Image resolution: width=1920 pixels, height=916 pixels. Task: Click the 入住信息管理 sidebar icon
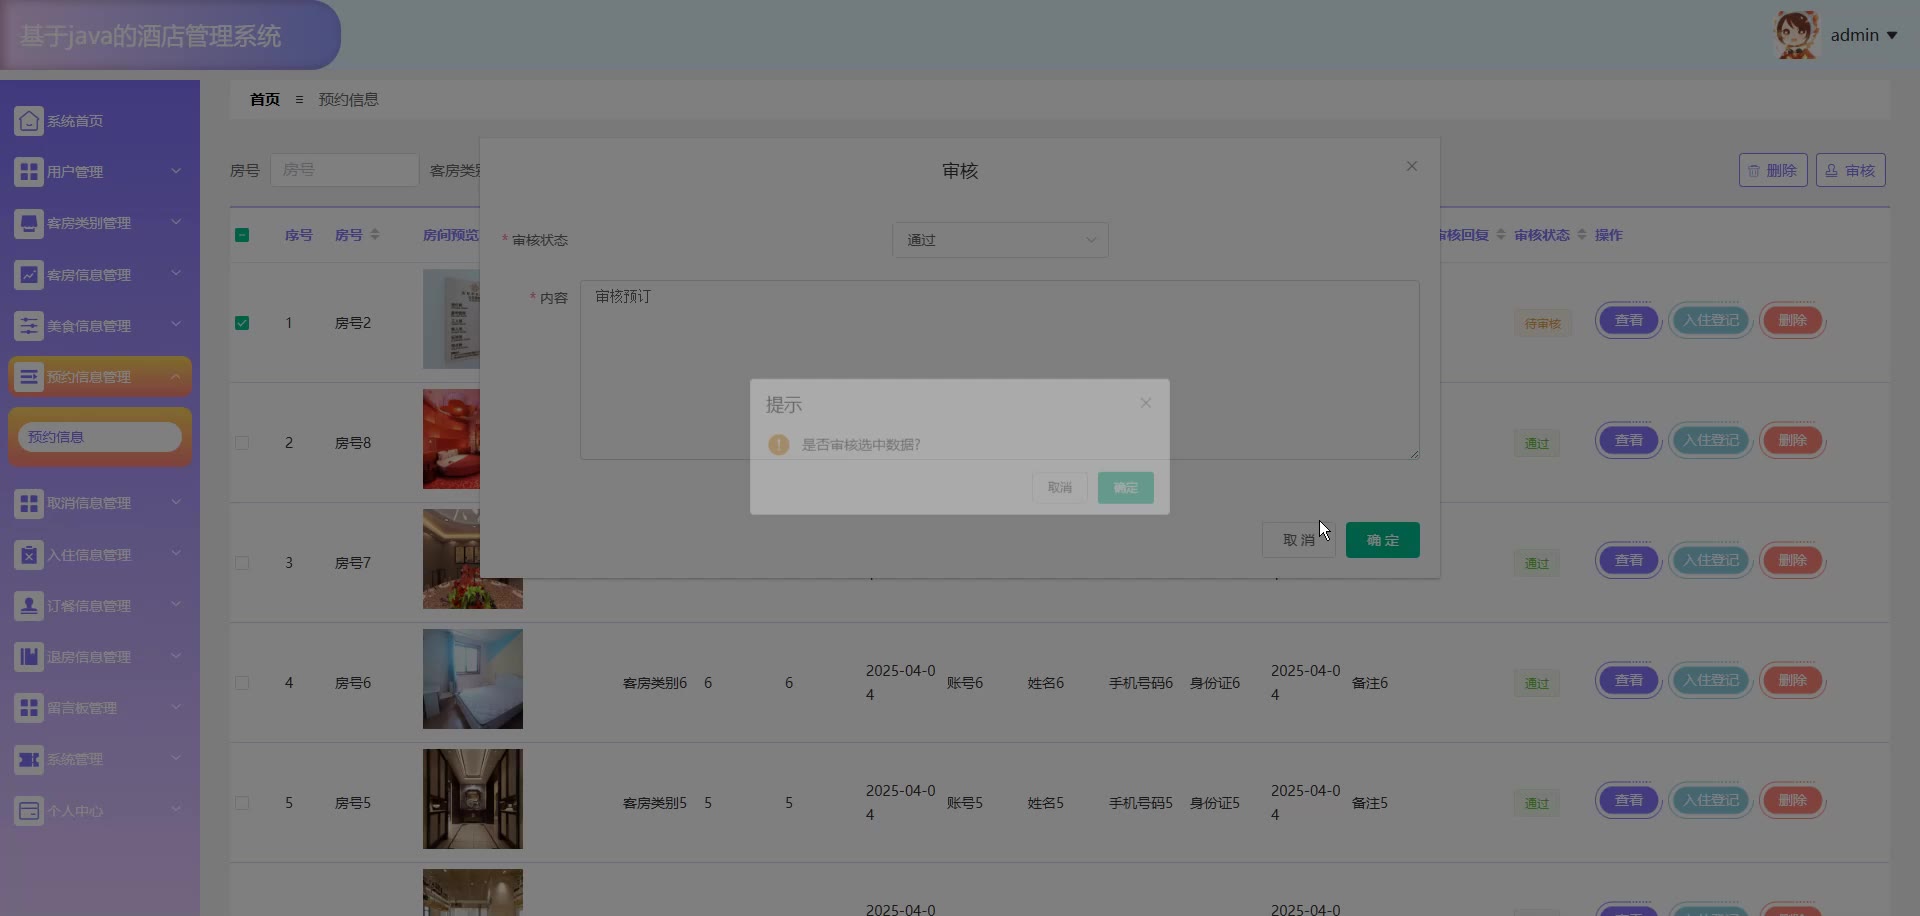29,555
